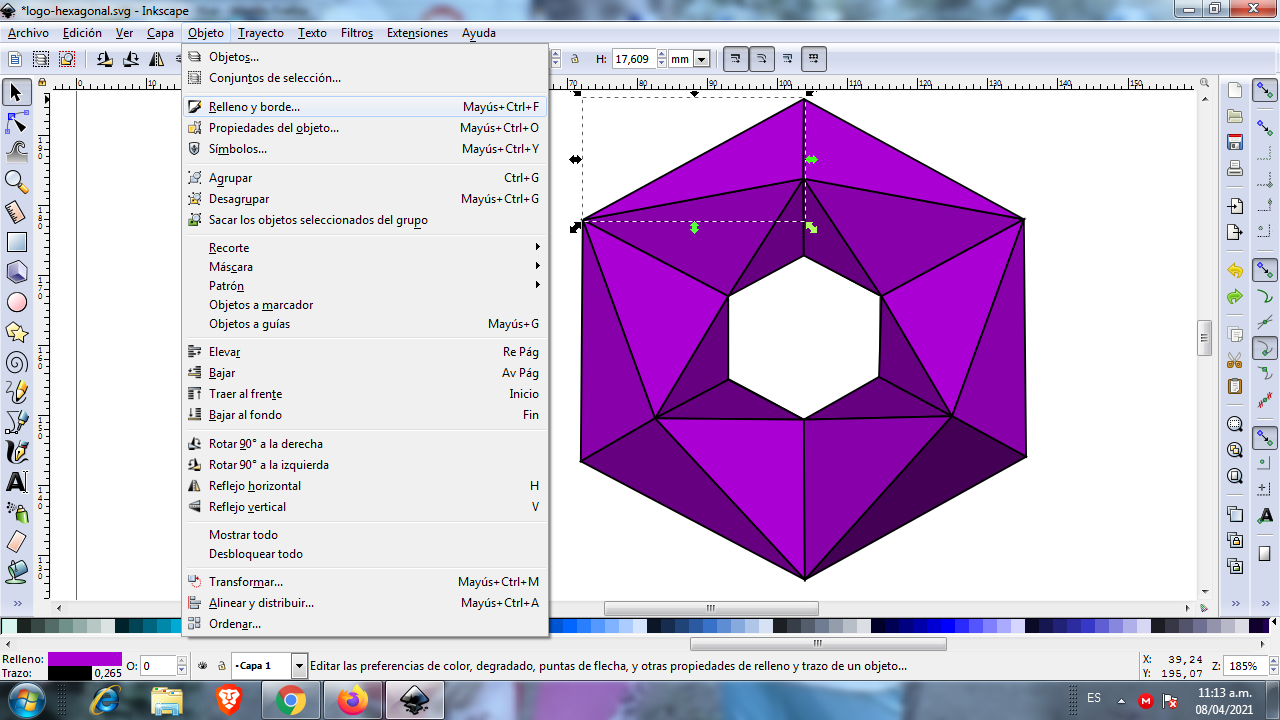Click the Cut scissors icon

(1235, 360)
